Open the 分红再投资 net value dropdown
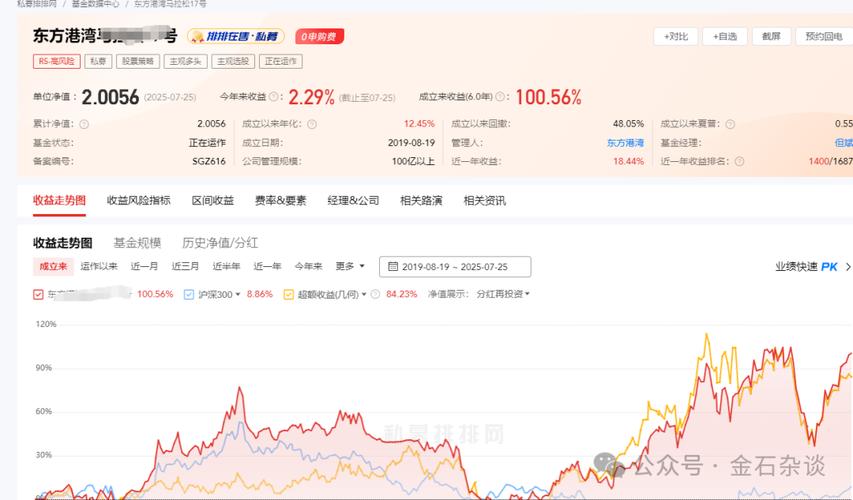Viewport: 853px width, 500px height. point(503,294)
